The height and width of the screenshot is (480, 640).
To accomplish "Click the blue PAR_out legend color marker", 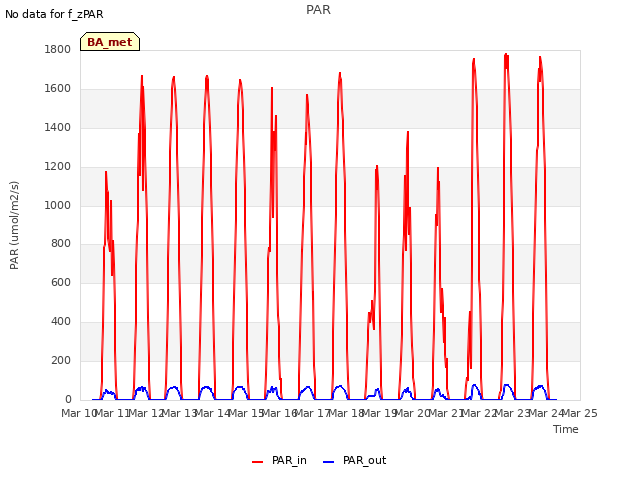I will 329,462.
